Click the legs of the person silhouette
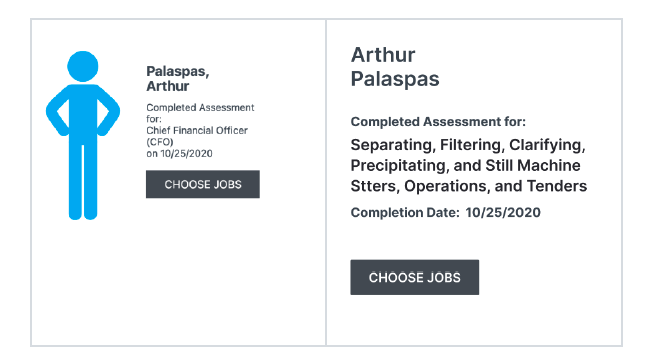 pos(83,182)
